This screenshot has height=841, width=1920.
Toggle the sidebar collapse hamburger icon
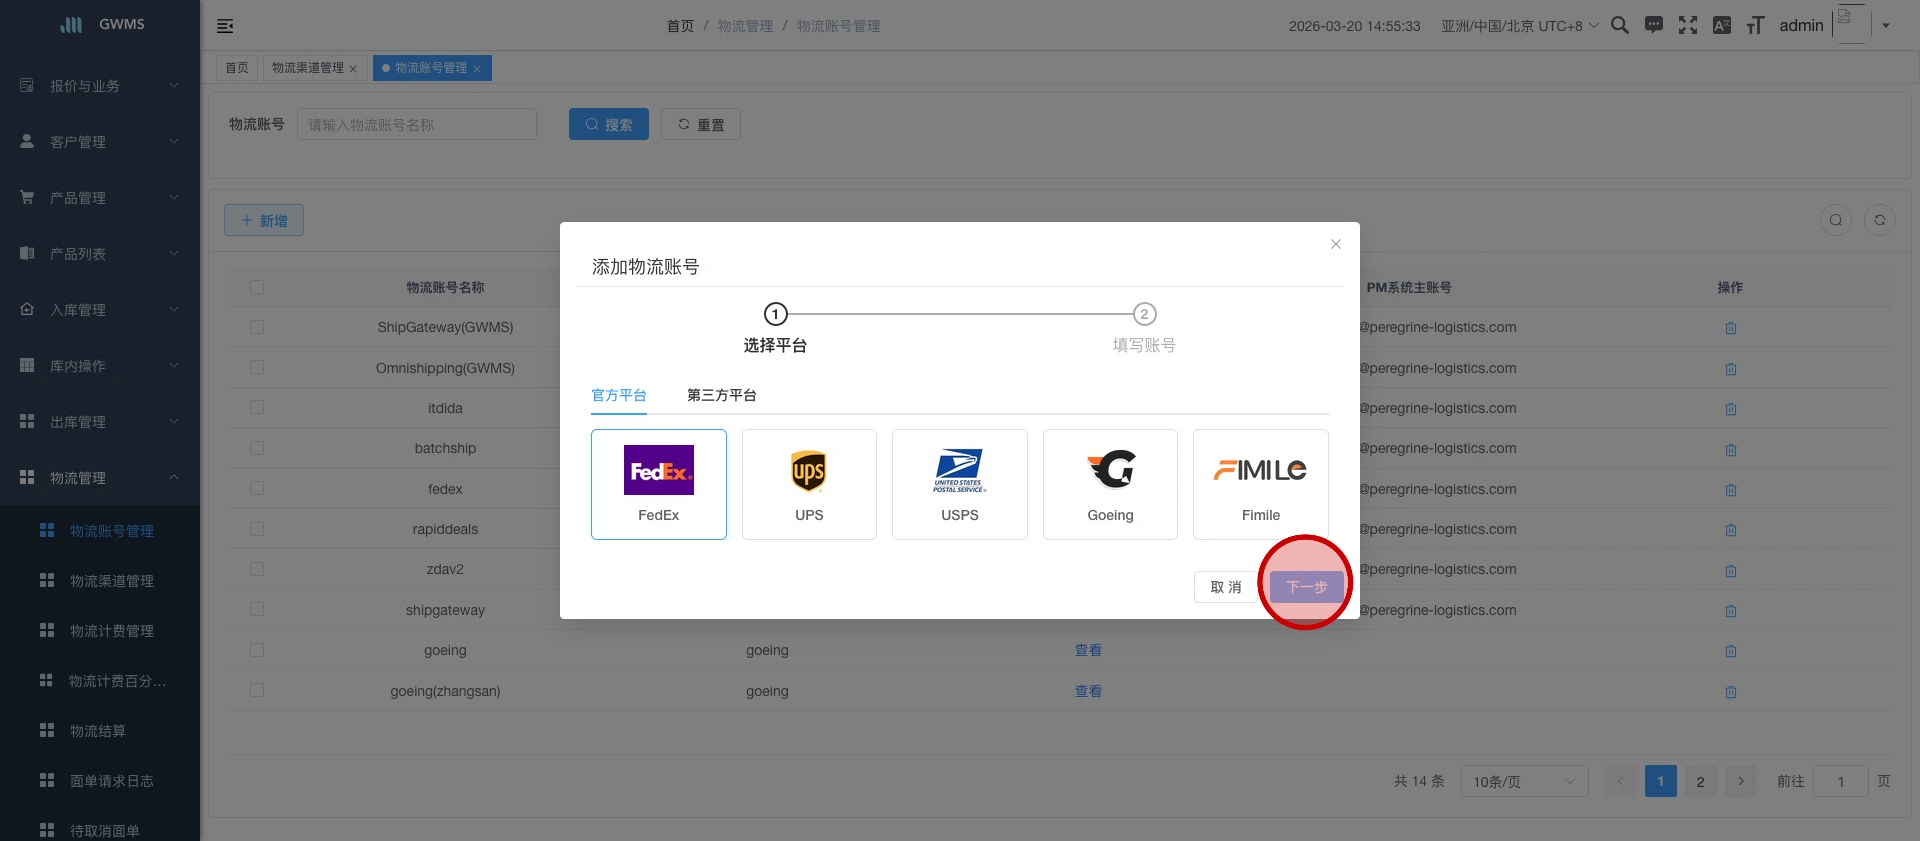(225, 26)
